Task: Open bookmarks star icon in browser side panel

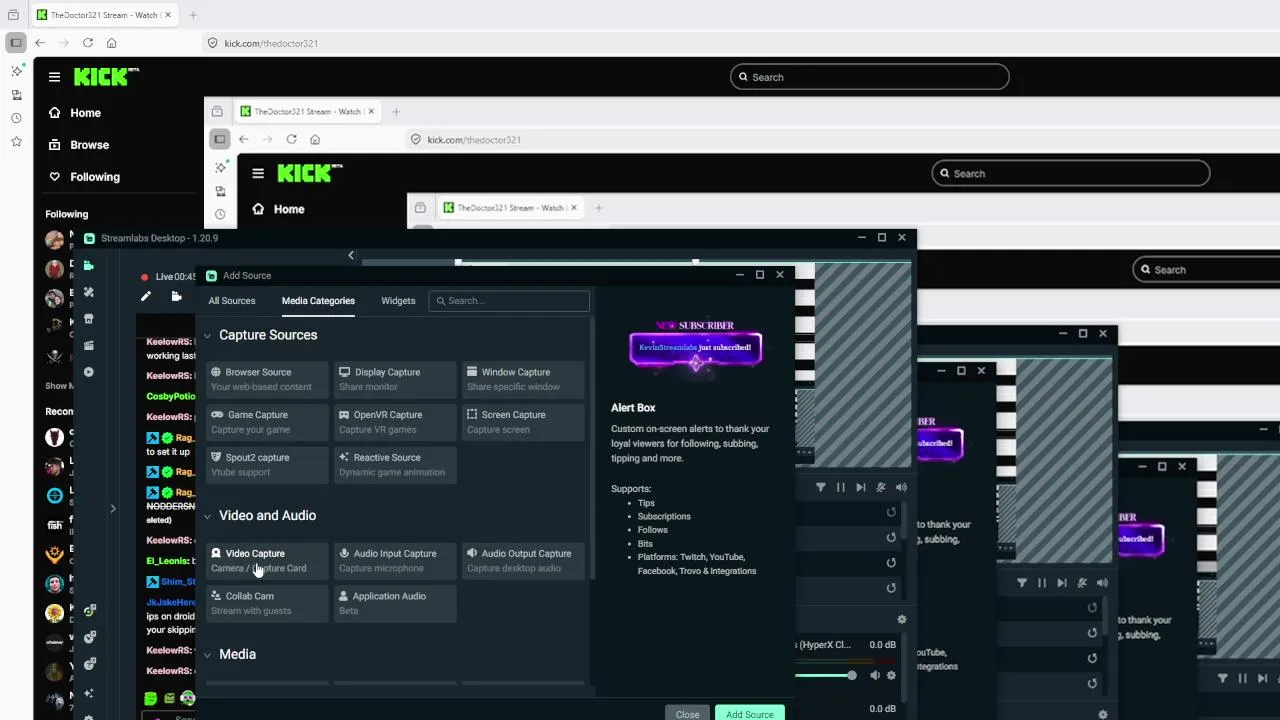Action: pyautogui.click(x=16, y=142)
